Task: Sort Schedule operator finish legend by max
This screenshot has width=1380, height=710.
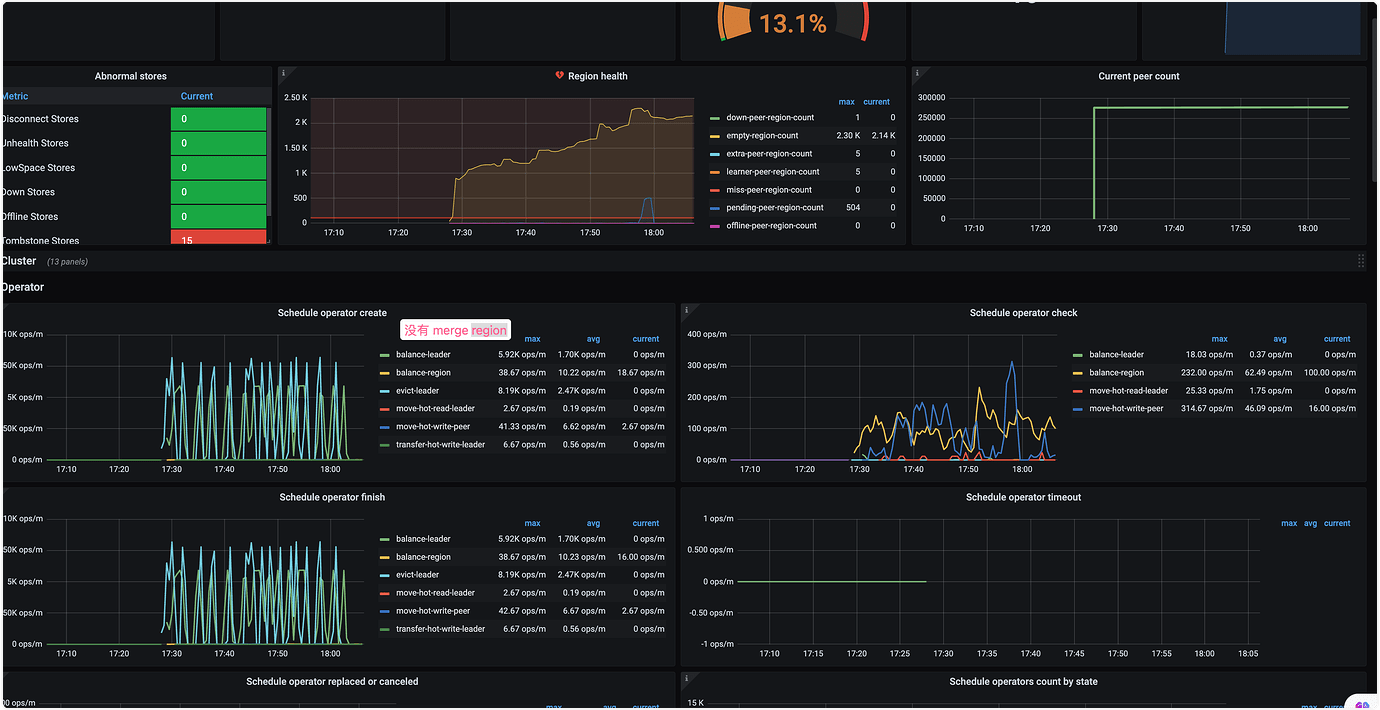Action: [533, 523]
